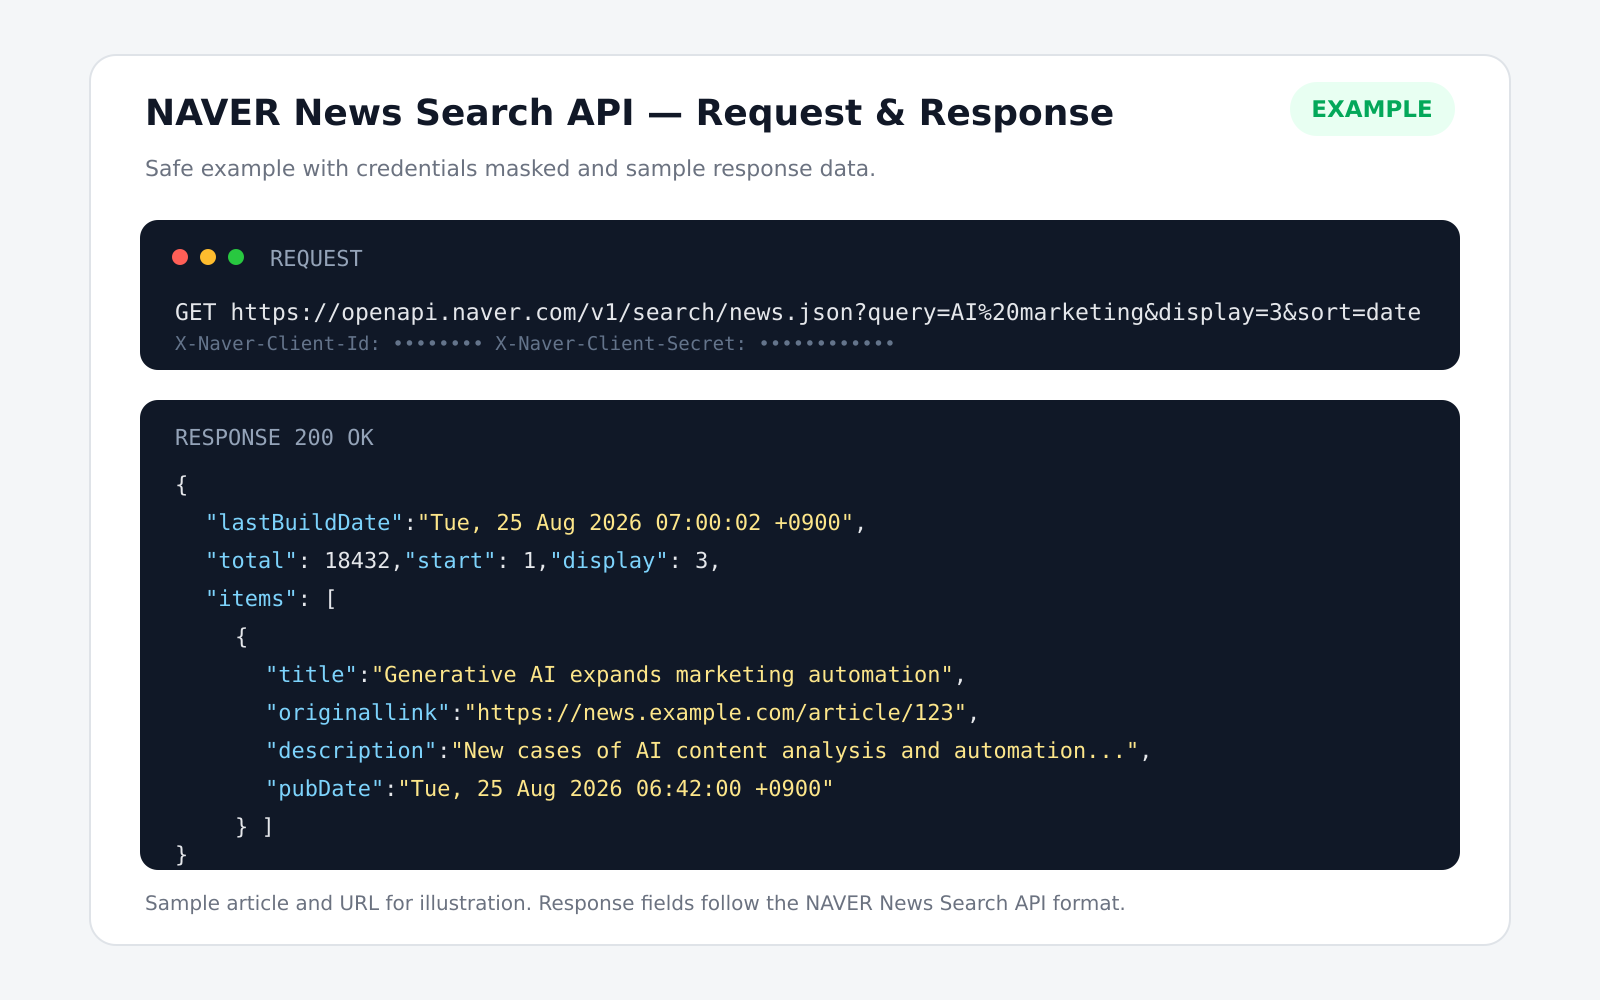1600x1000 pixels.
Task: Click the "Generative AI expands marketing automation" title value
Action: pyautogui.click(x=661, y=674)
